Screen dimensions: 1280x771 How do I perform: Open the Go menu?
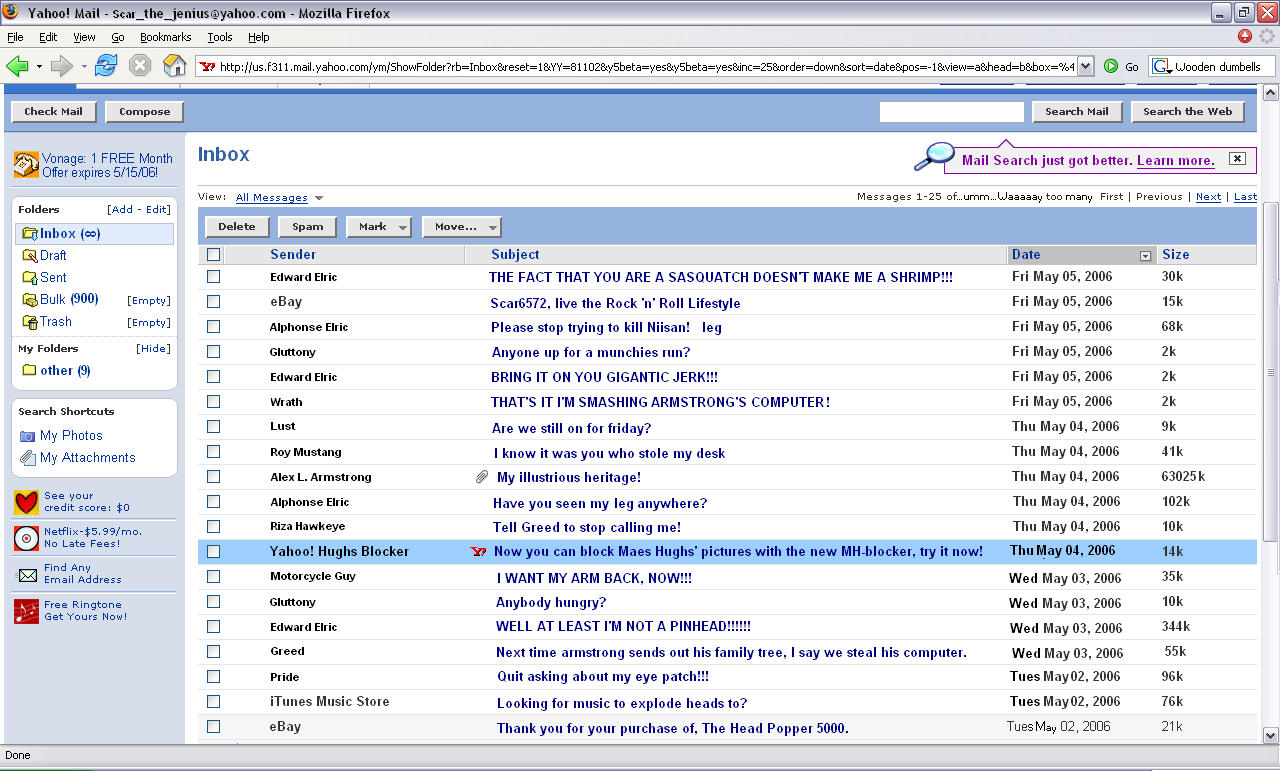click(118, 37)
